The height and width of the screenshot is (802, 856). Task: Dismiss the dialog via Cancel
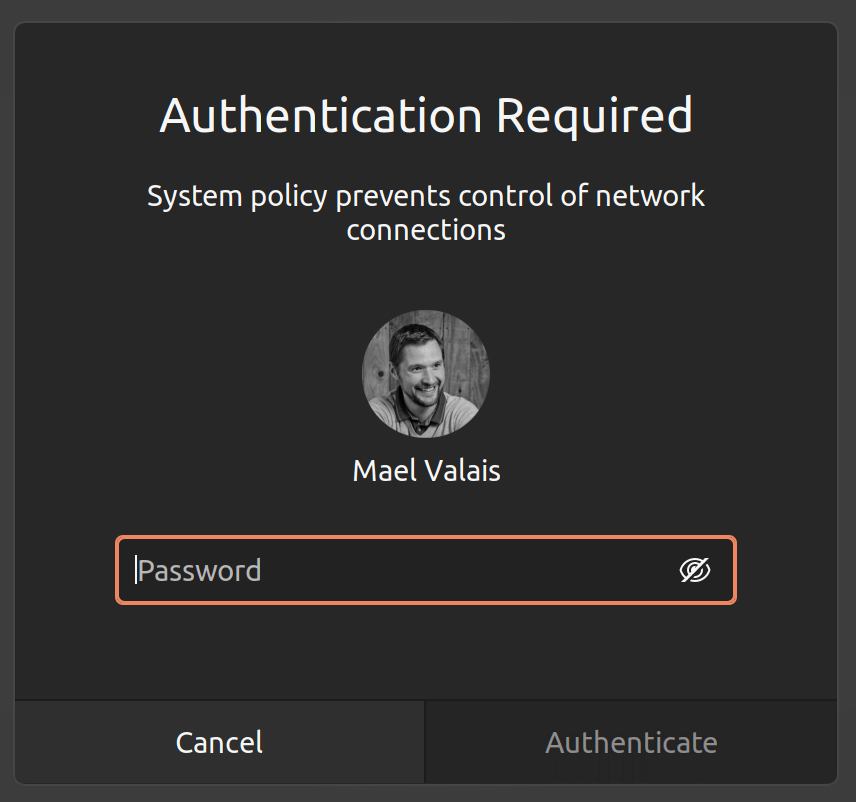tap(218, 742)
